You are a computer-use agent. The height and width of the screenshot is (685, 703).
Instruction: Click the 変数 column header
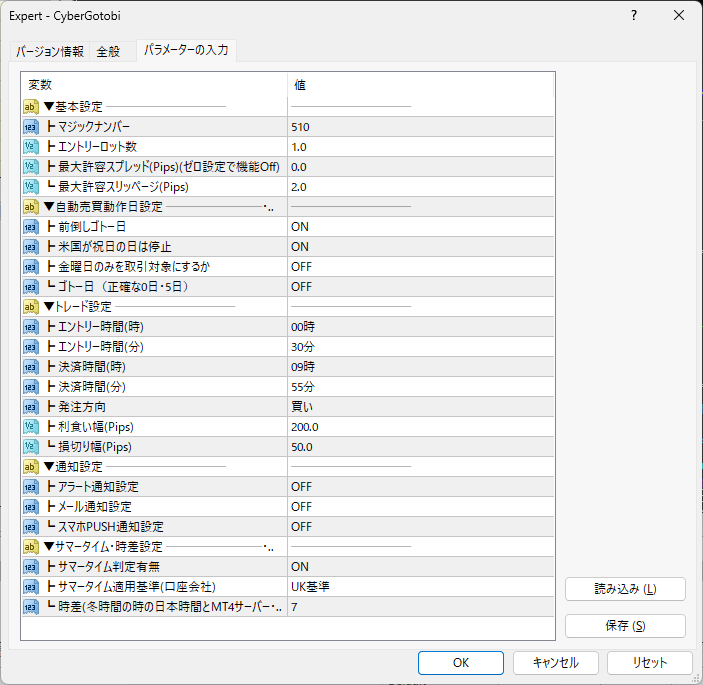tap(154, 84)
